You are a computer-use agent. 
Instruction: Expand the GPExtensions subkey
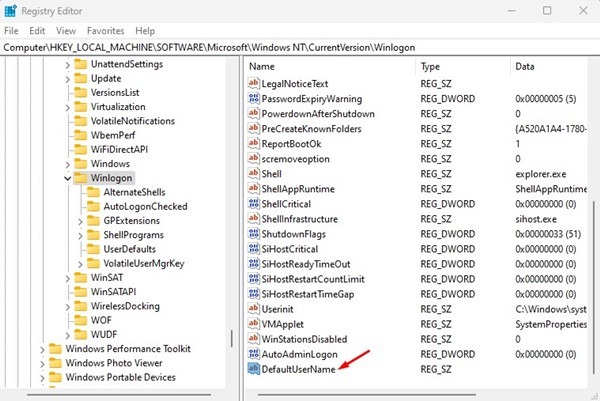click(80, 221)
